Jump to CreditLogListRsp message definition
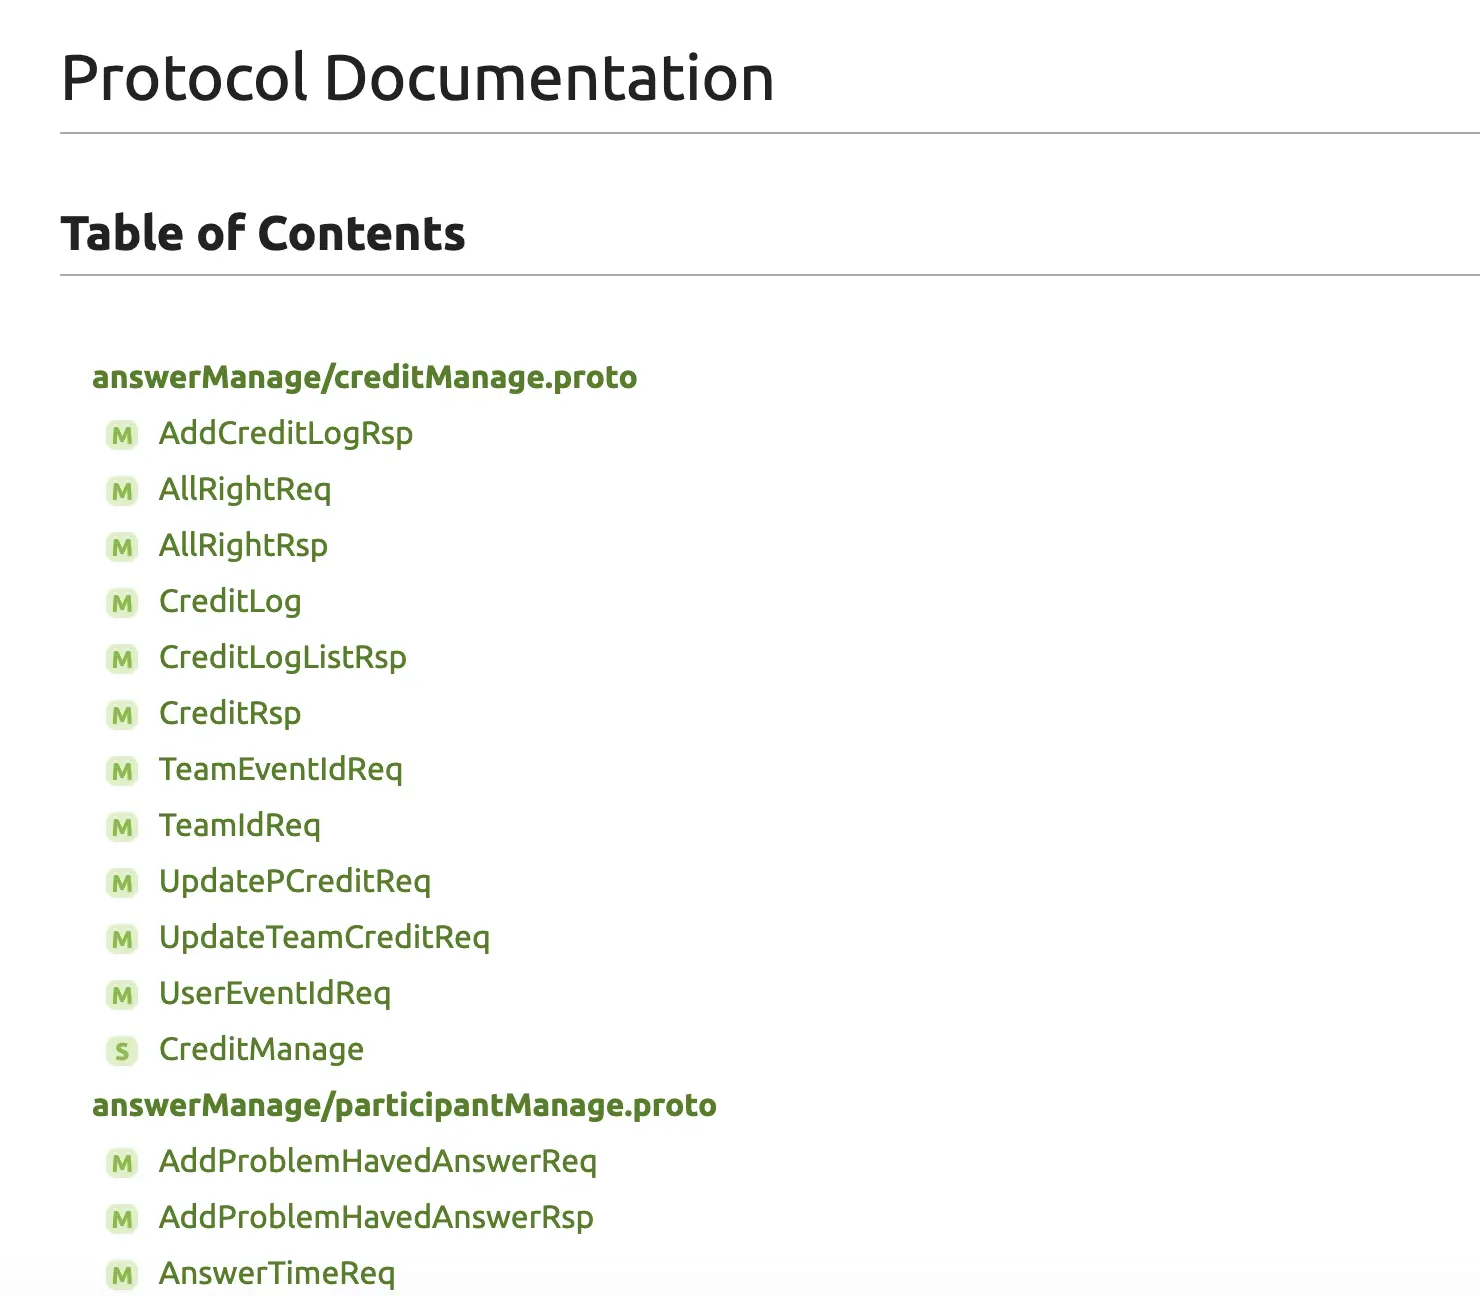This screenshot has width=1480, height=1296. point(283,657)
